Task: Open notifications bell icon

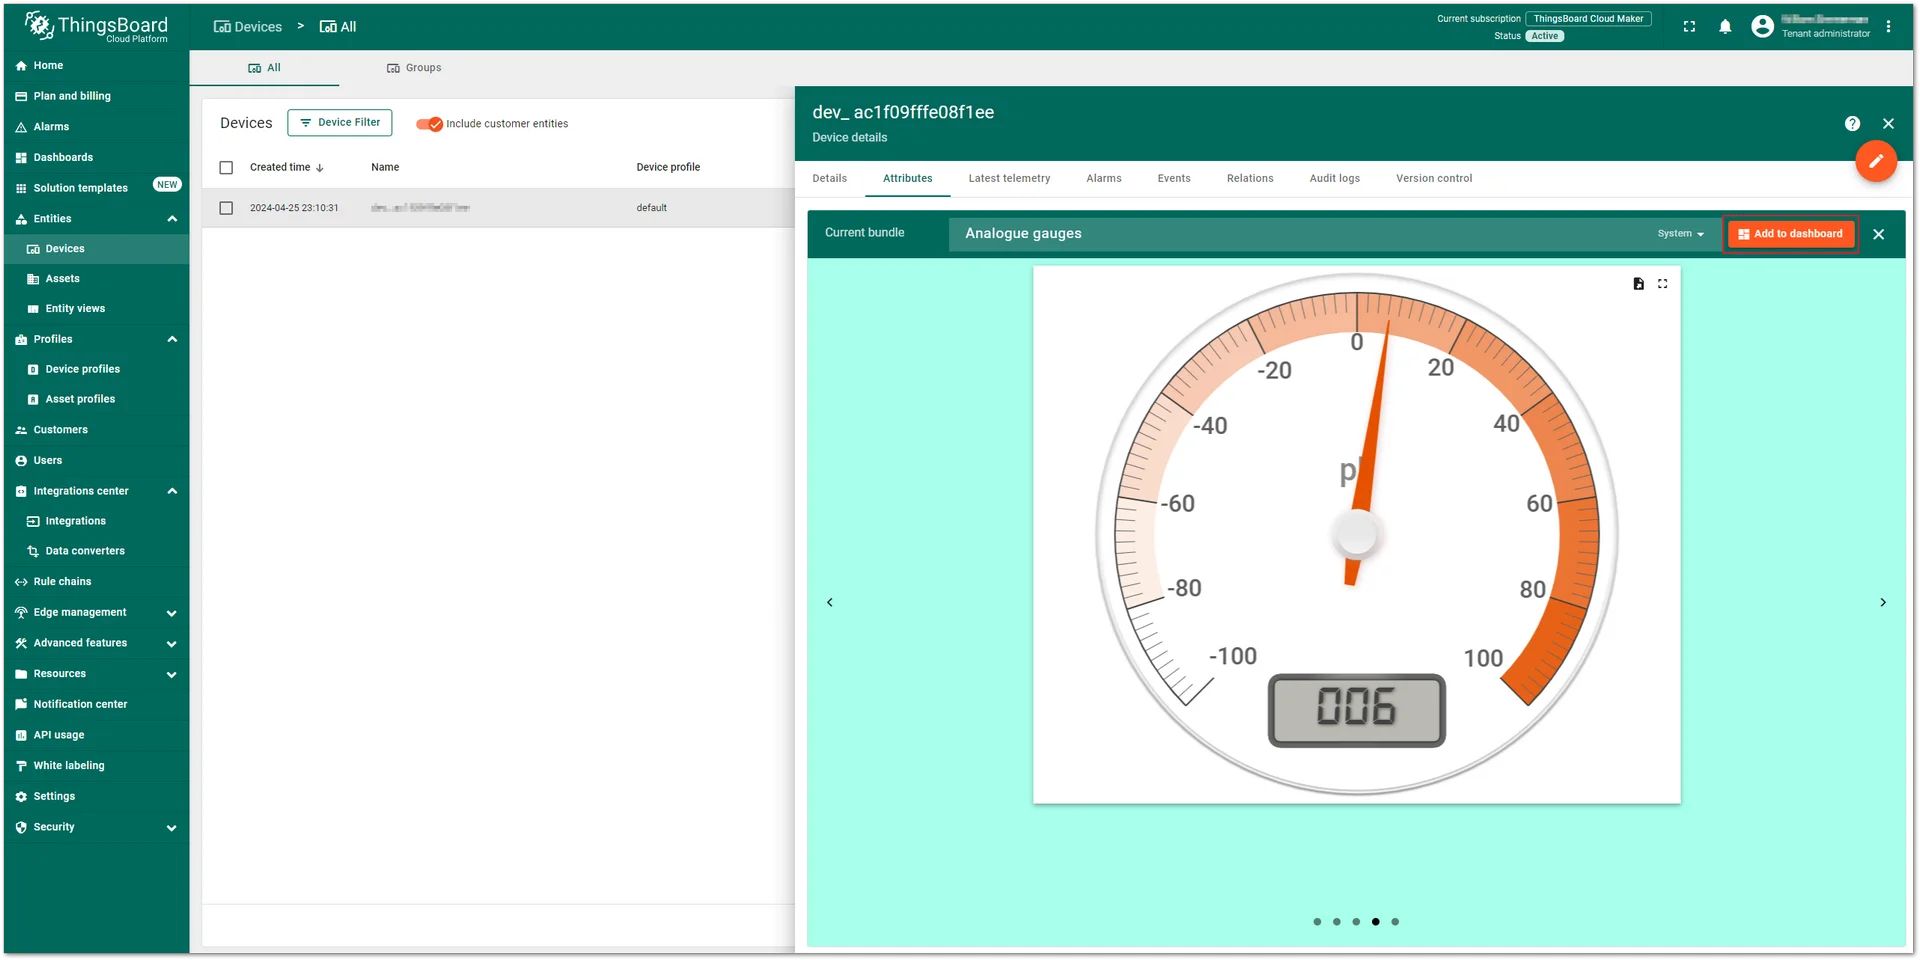Action: (1725, 27)
